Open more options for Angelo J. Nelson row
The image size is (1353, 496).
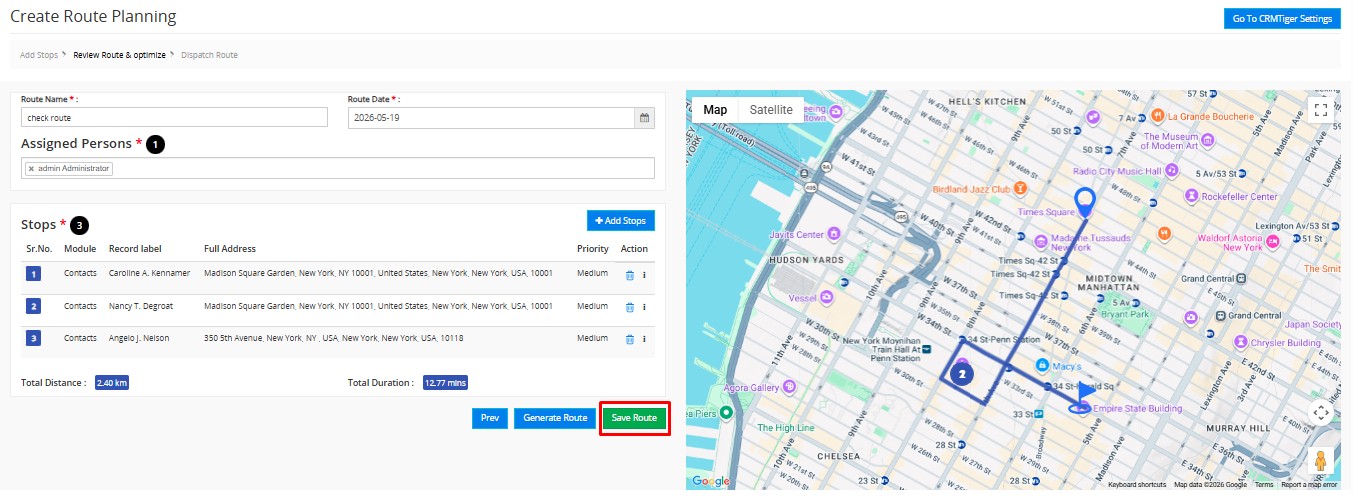click(x=644, y=339)
